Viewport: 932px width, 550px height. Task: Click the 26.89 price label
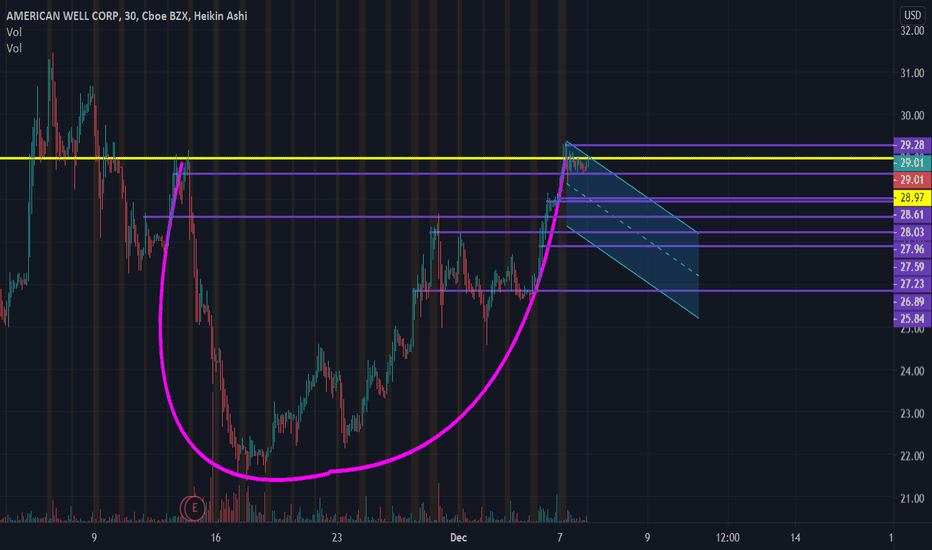(912, 301)
